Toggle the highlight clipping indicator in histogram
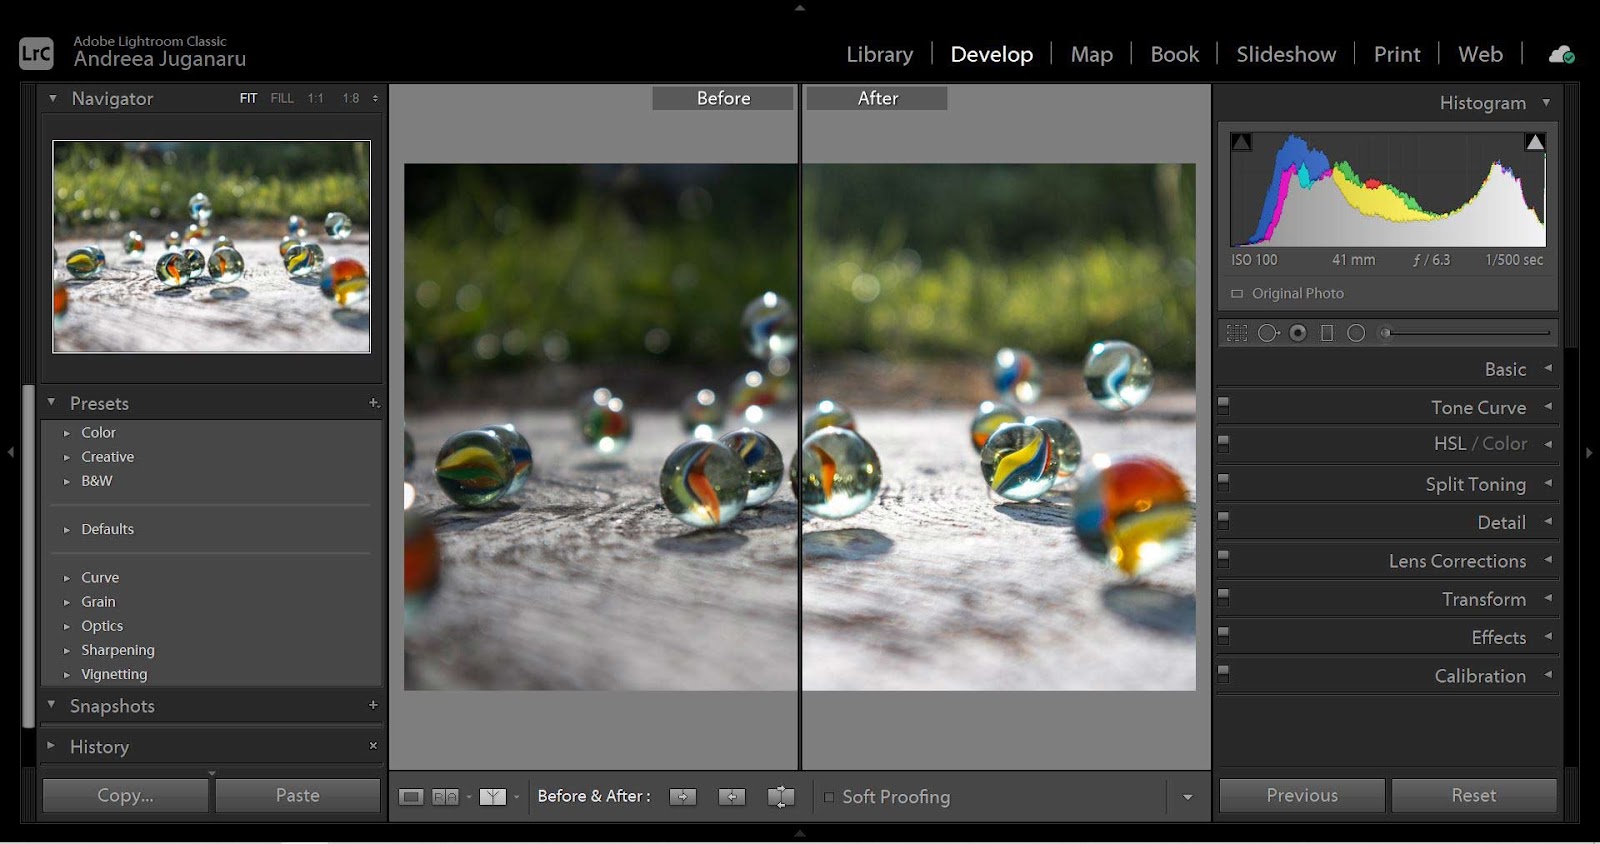Viewport: 1600px width, 844px height. coord(1535,142)
